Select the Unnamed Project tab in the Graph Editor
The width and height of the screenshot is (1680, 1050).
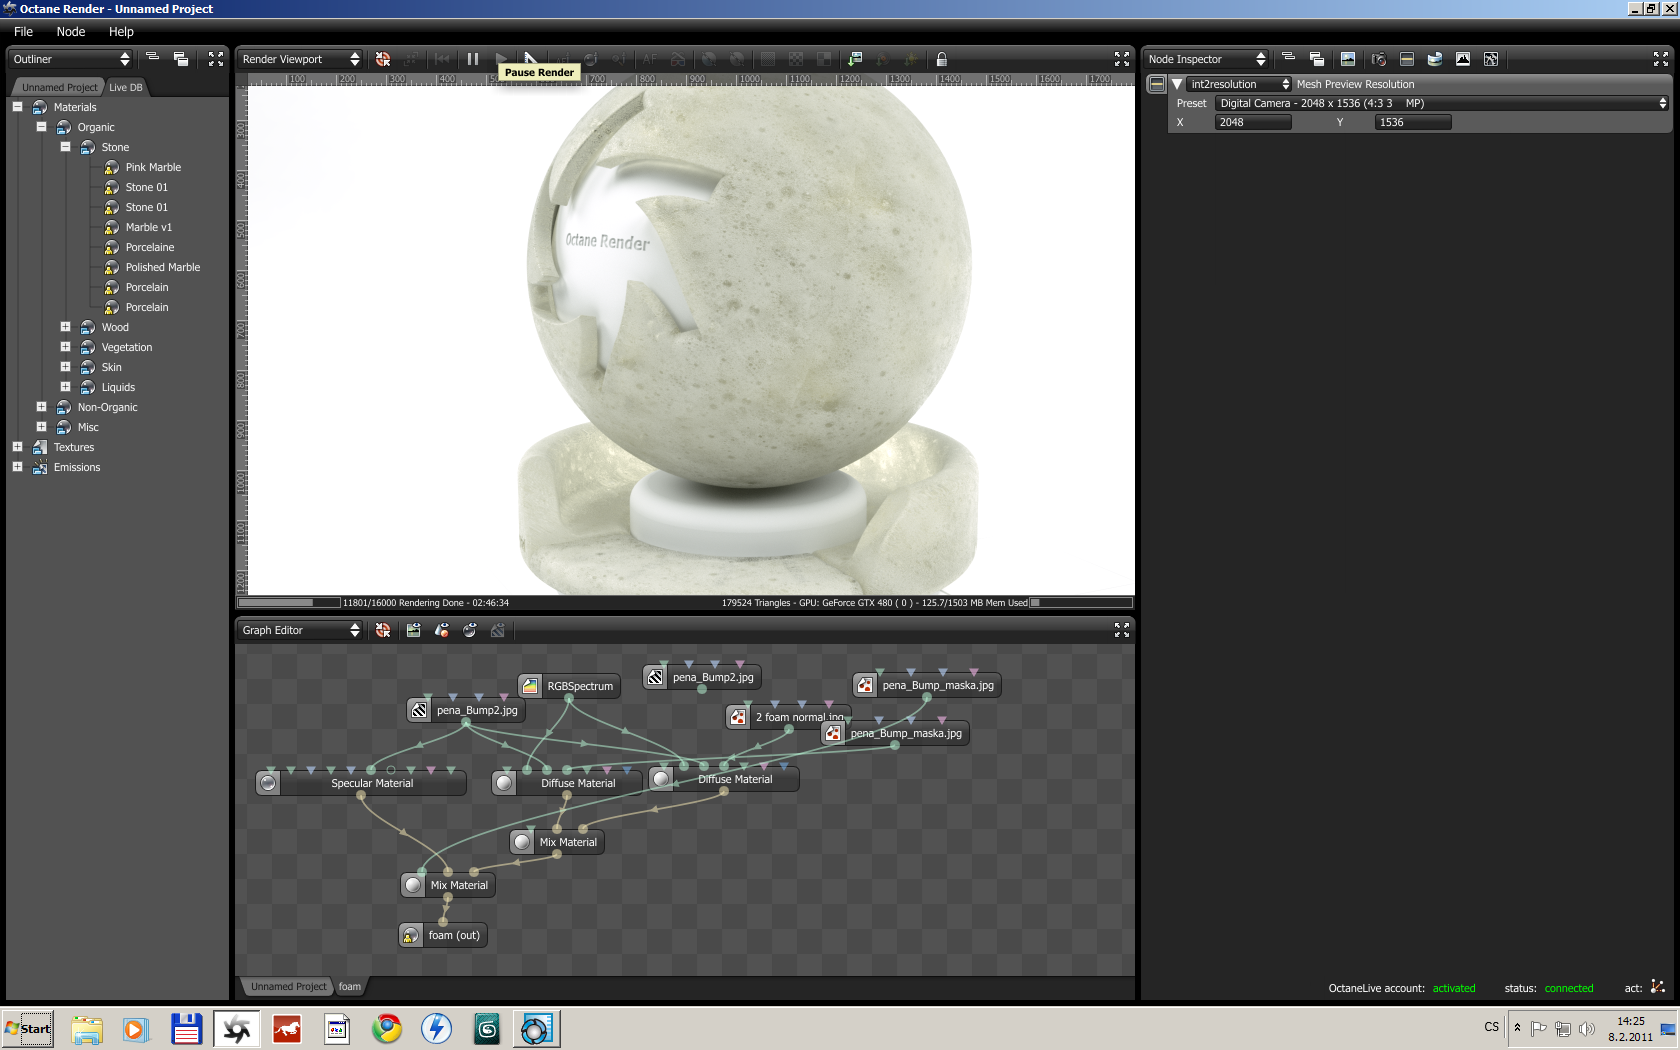click(288, 986)
